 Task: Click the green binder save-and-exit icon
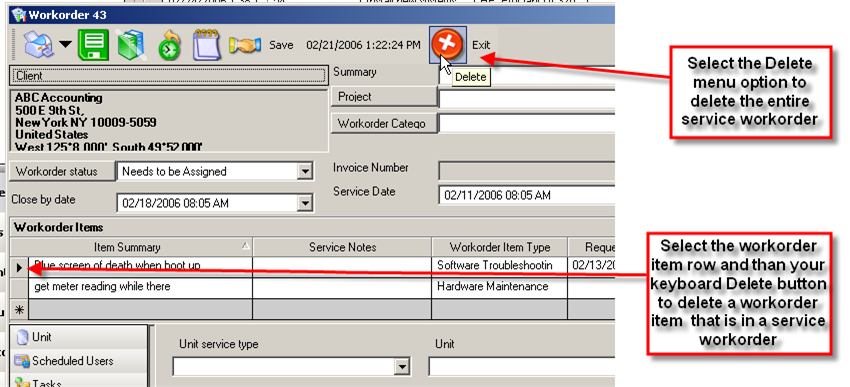click(x=131, y=45)
